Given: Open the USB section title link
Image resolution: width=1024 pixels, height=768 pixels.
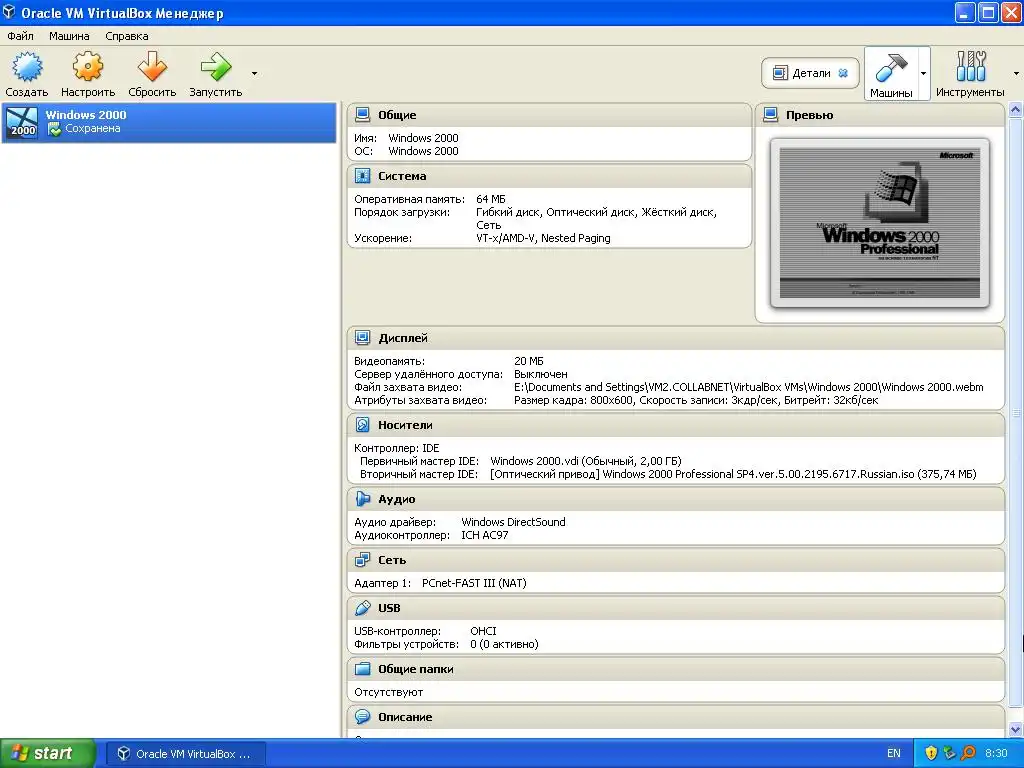Looking at the screenshot, I should pyautogui.click(x=389, y=608).
